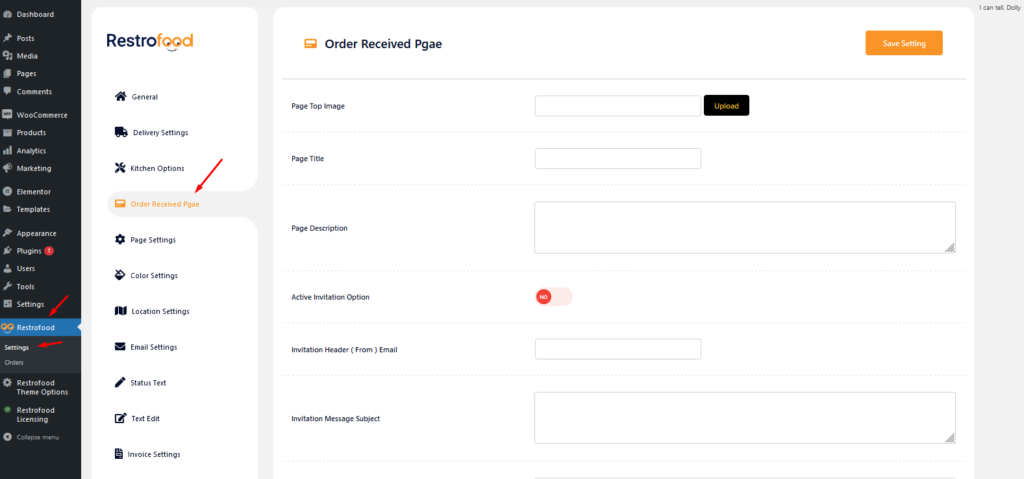Select the Delivery Settings truck icon
Screen dimensions: 1024x479
121,132
